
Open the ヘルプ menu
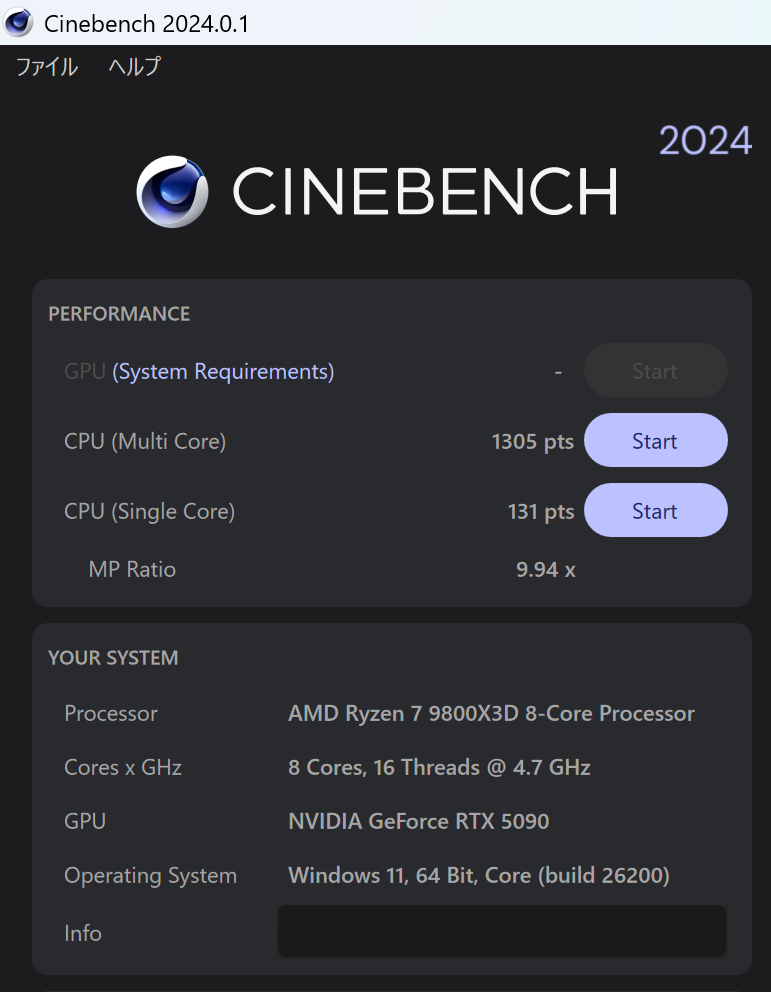135,66
